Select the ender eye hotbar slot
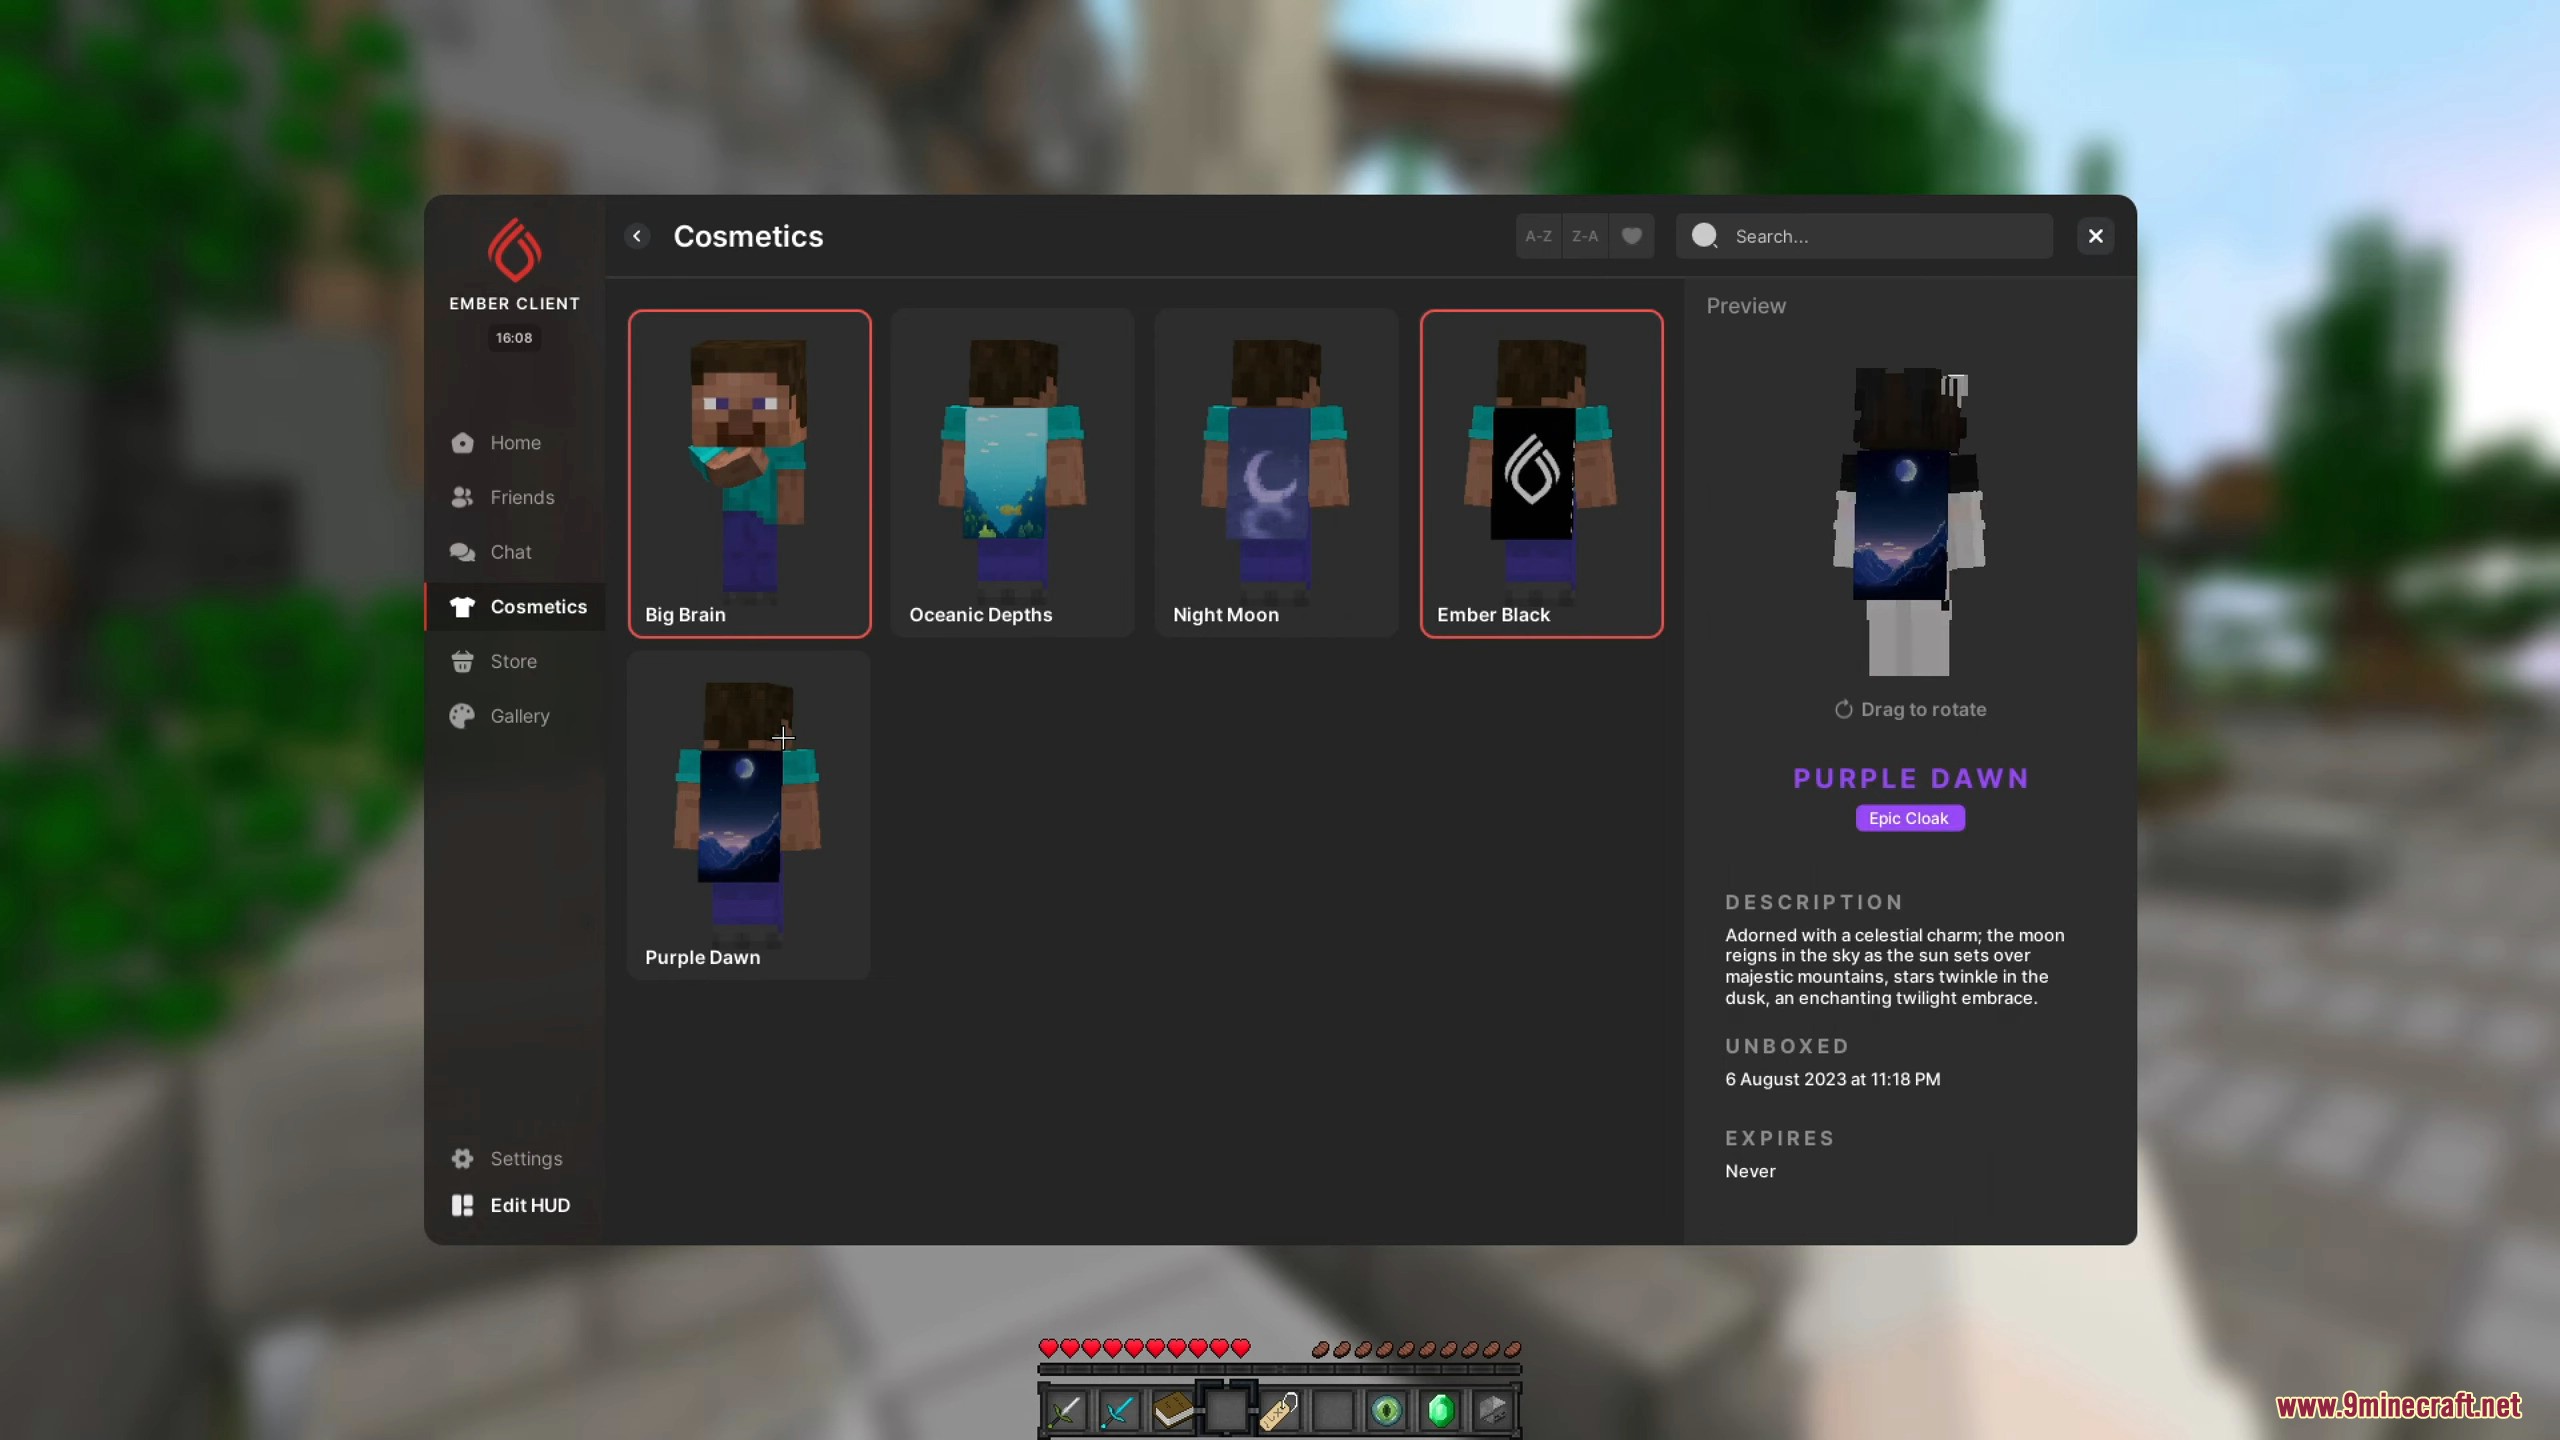Viewport: 2560px width, 1440px height. [x=1387, y=1411]
